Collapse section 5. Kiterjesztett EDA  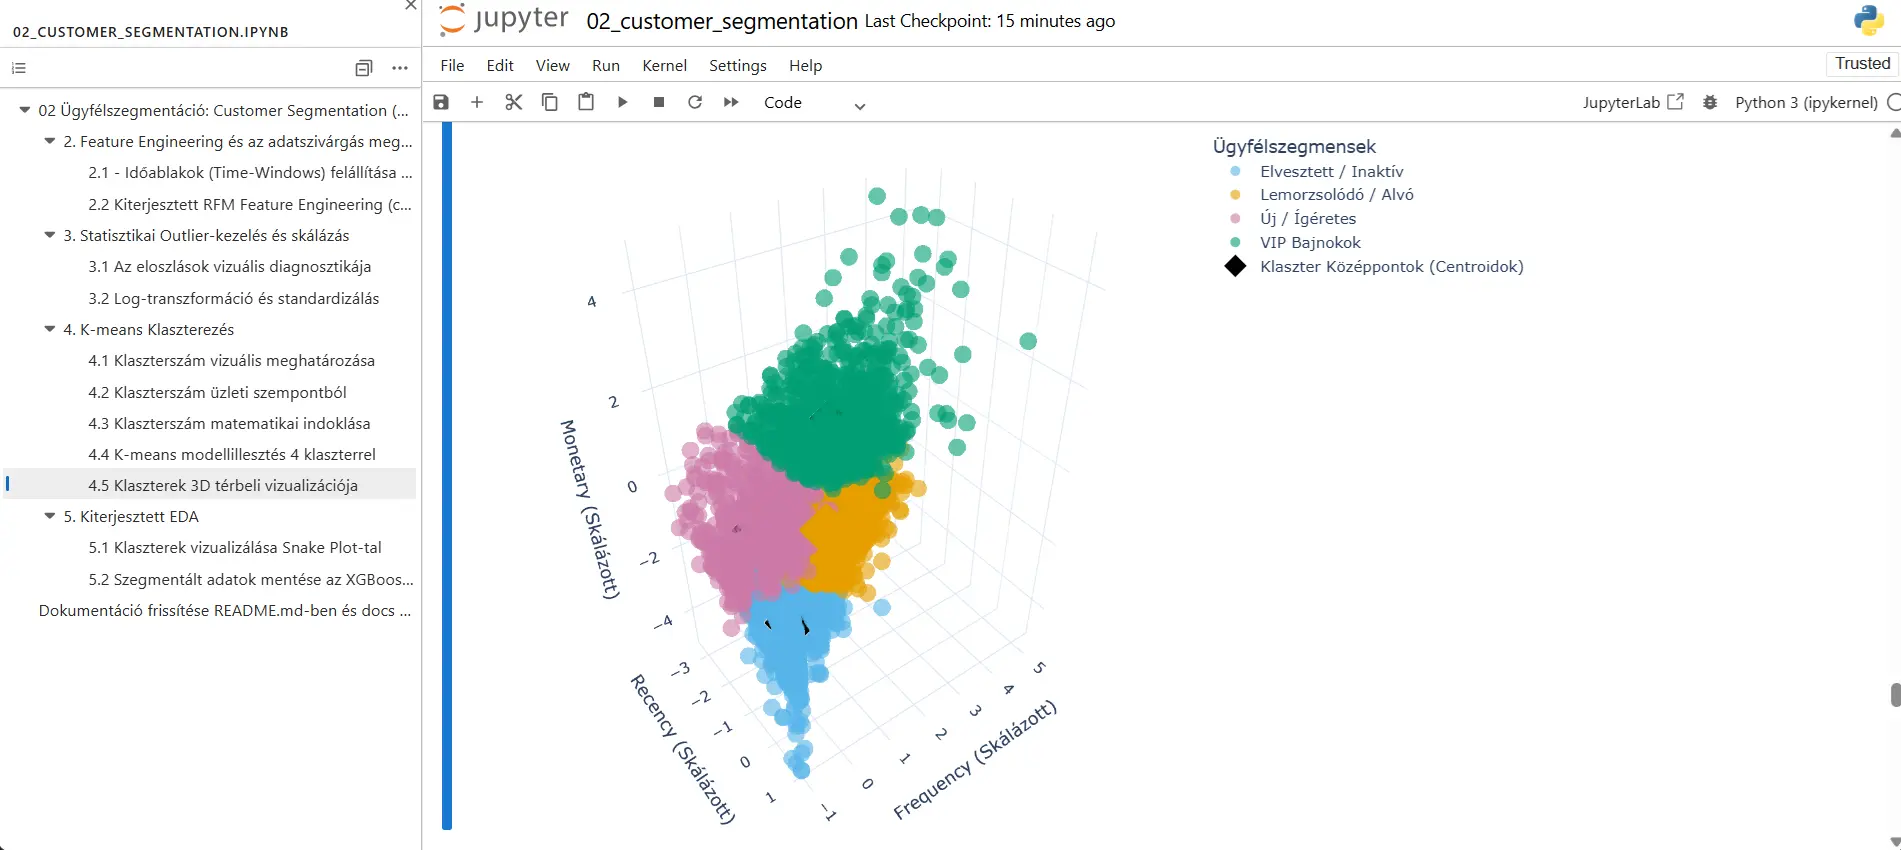point(50,516)
